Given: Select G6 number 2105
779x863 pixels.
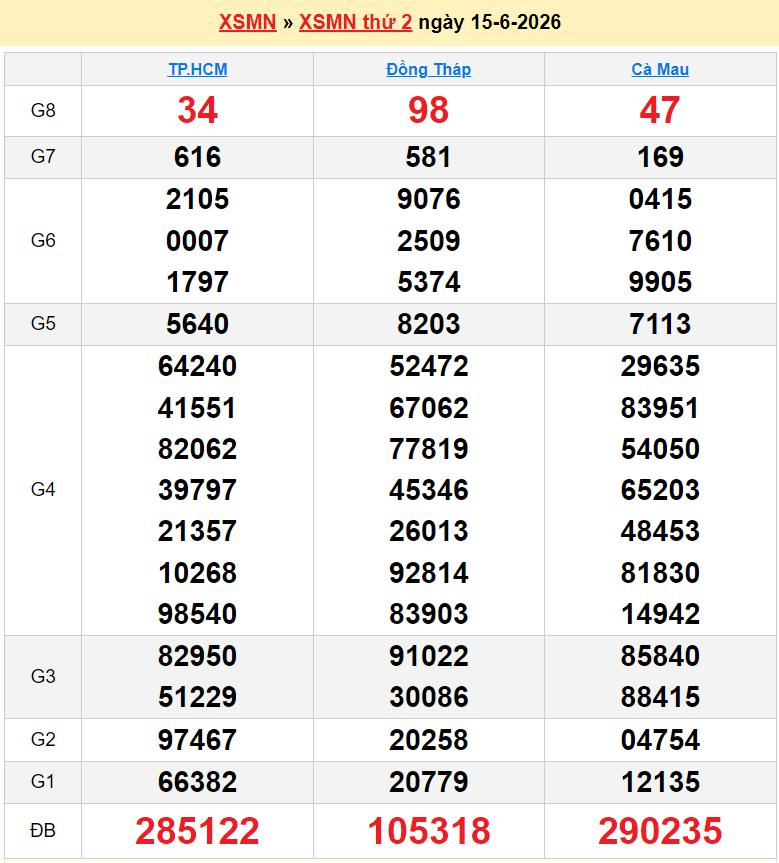Looking at the screenshot, I should 197,199.
